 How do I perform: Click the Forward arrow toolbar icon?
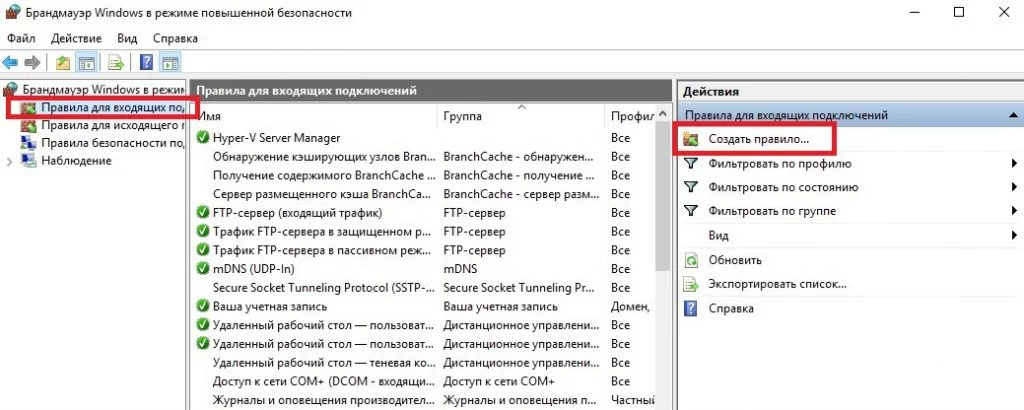tap(32, 63)
